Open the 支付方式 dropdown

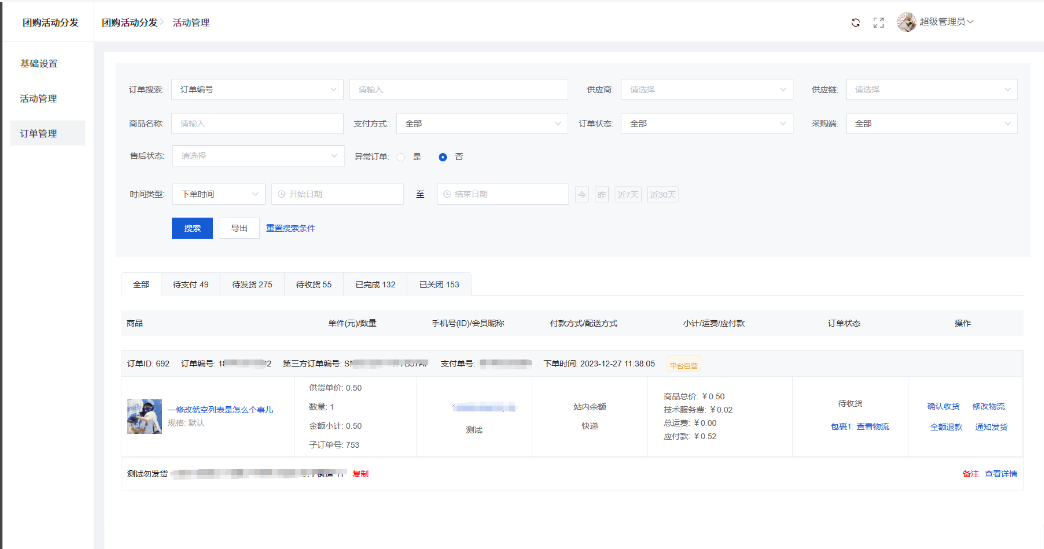tap(482, 124)
